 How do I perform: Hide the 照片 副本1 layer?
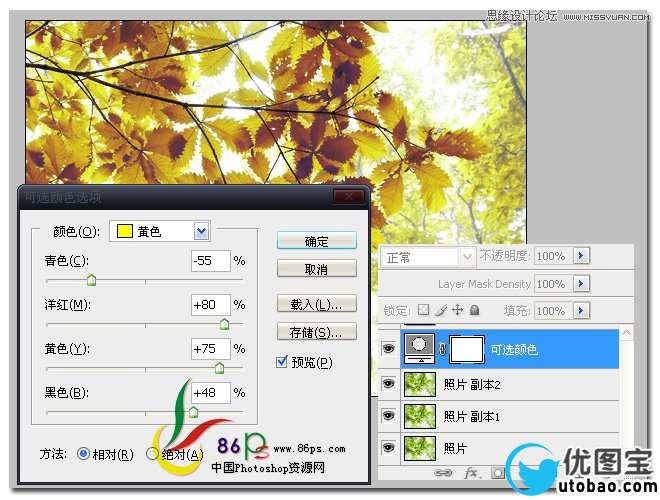coord(389,415)
